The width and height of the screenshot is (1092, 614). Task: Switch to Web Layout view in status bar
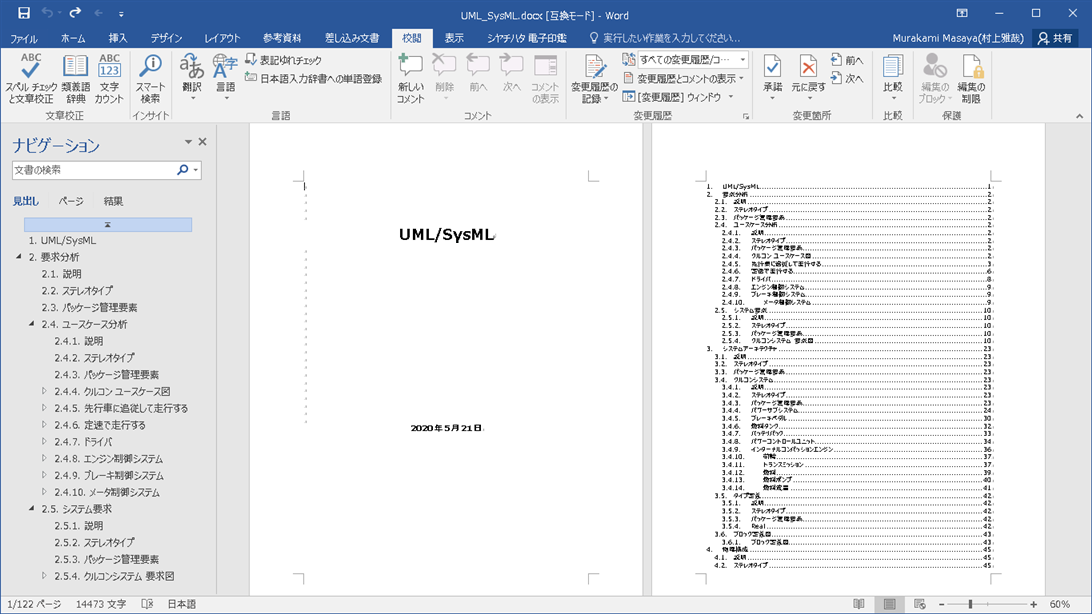click(x=919, y=604)
